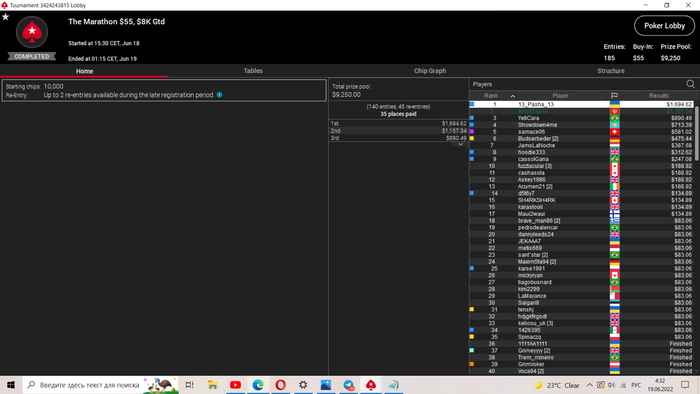Click the 2nd place $1,157.34 prize row
Image resolution: width=700 pixels, height=394 pixels.
click(398, 131)
